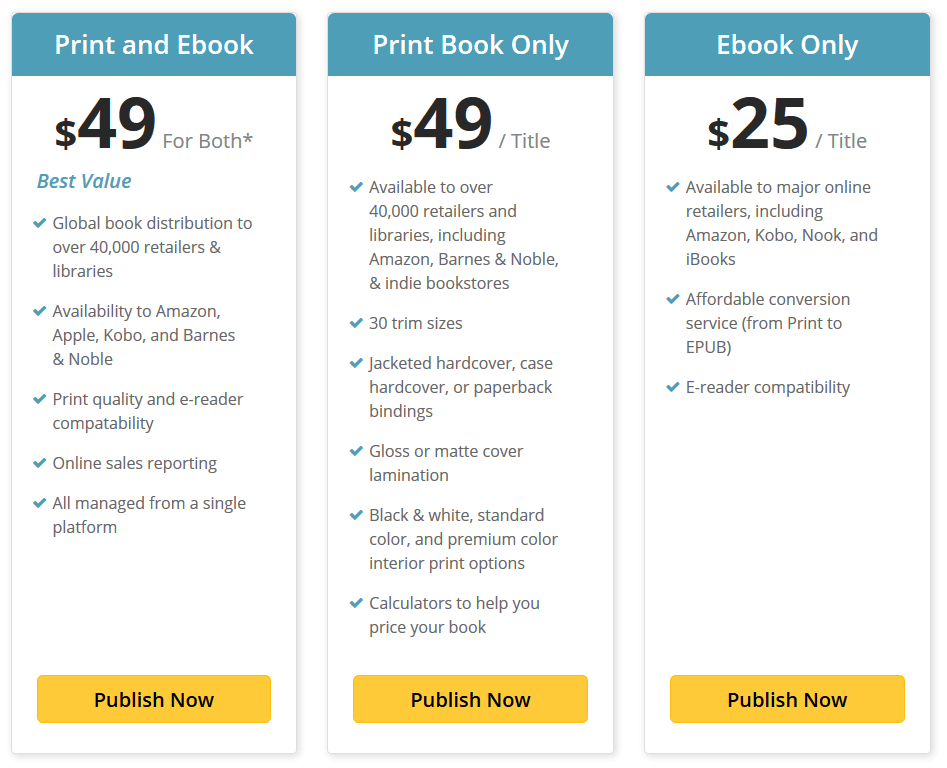Viewport: 947px width, 768px height.
Task: Click checkmark next to Online sales reporting
Action: (40, 463)
